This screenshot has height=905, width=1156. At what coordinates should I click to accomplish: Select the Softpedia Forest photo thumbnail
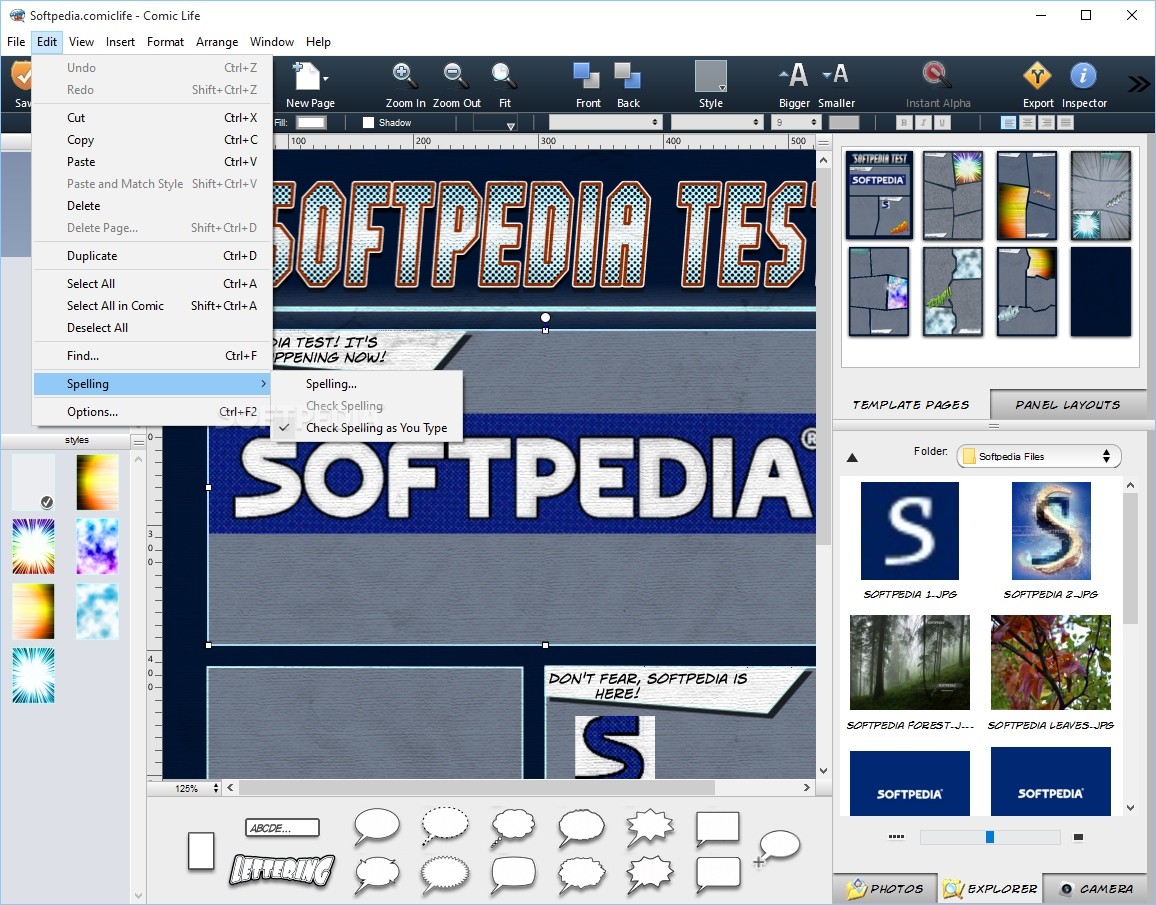(x=909, y=663)
